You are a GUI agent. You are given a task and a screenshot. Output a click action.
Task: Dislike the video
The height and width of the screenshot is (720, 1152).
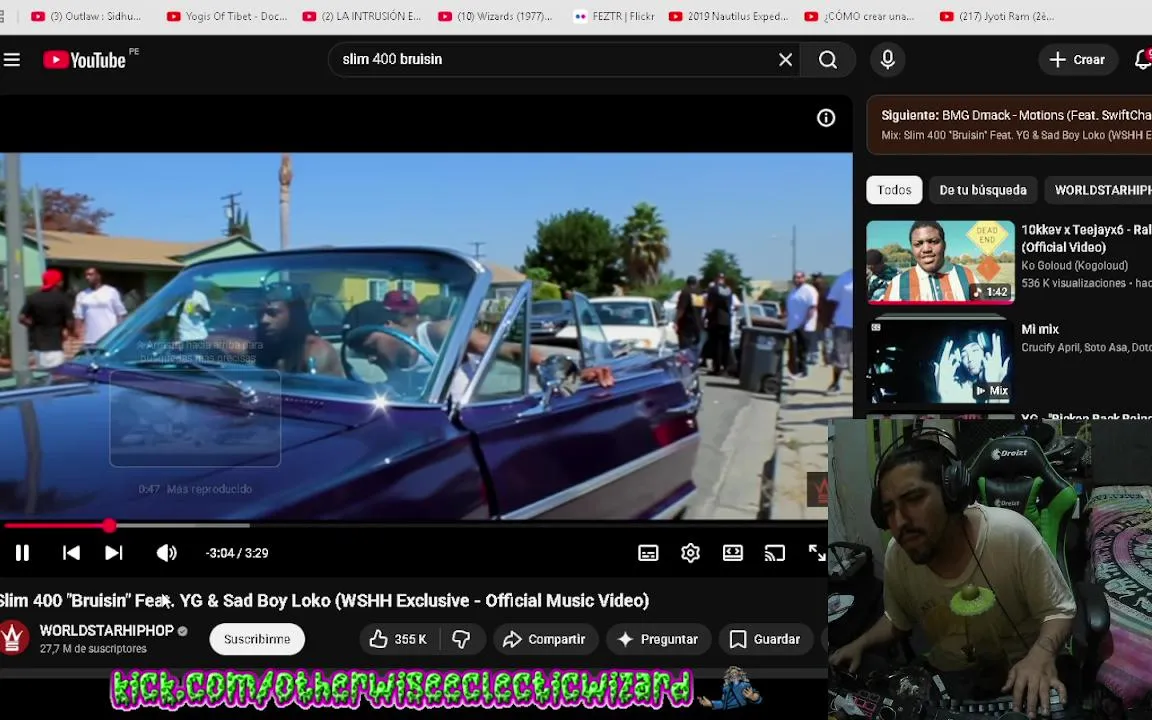click(x=461, y=639)
